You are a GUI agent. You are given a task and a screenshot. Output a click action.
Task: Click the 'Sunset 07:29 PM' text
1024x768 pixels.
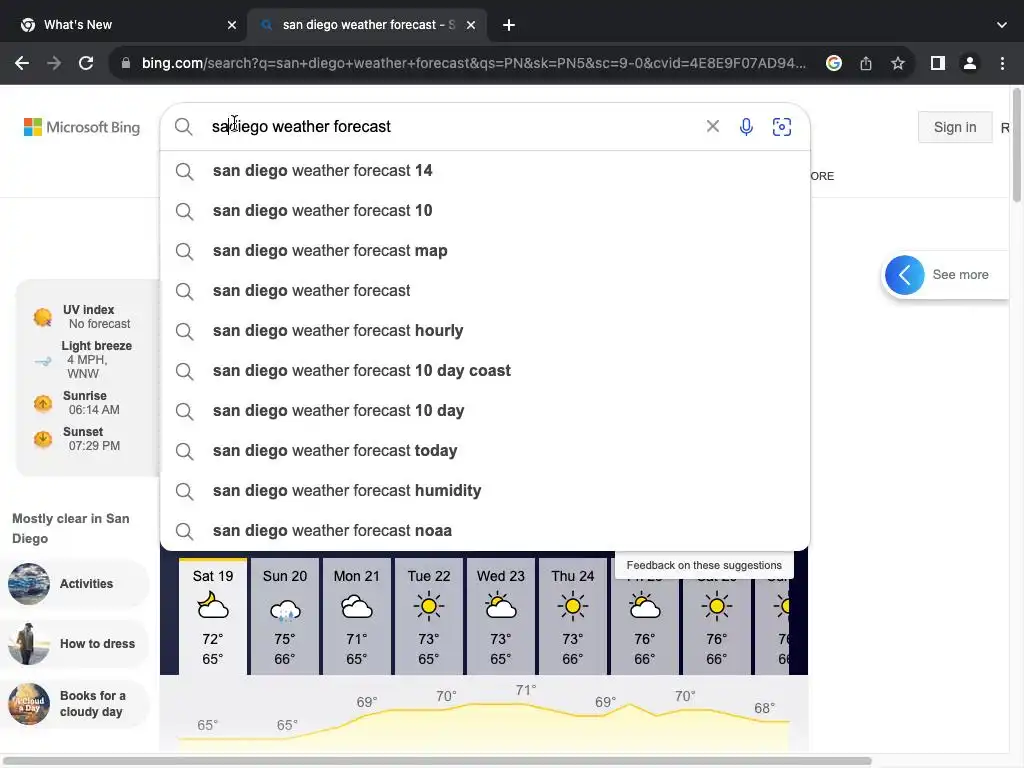91,439
